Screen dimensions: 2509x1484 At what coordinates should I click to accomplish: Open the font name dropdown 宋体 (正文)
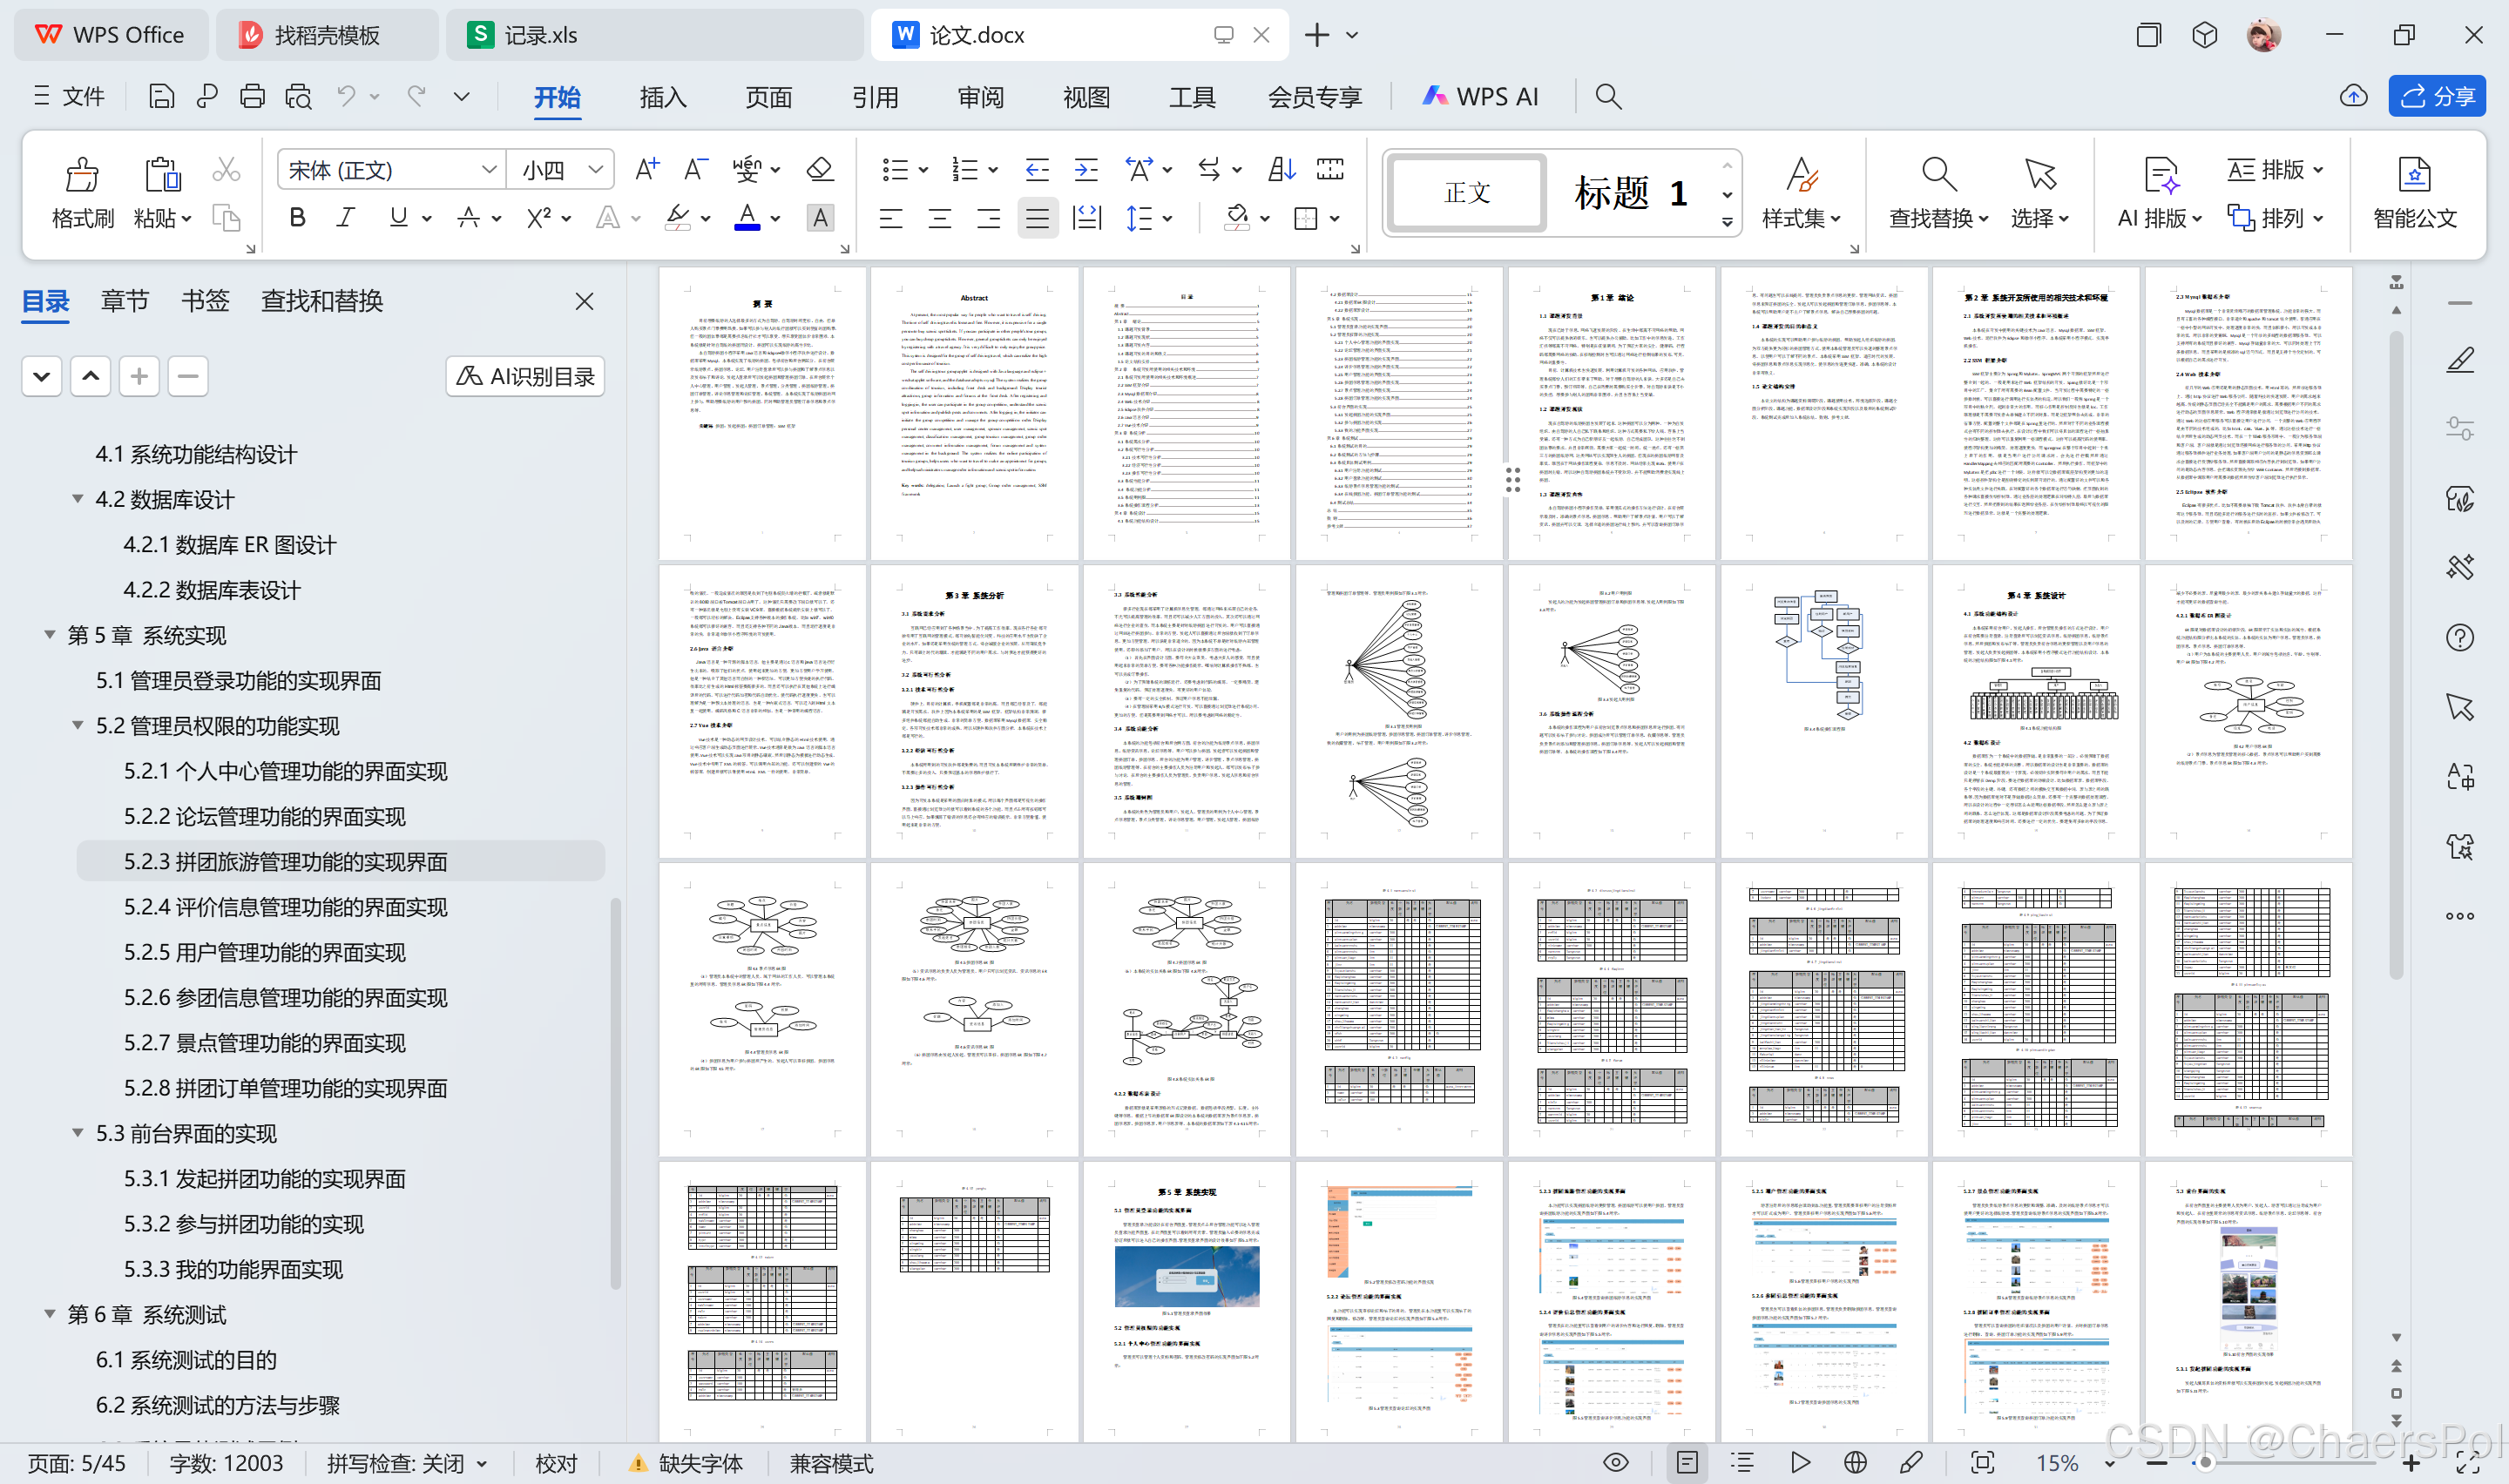pos(390,169)
